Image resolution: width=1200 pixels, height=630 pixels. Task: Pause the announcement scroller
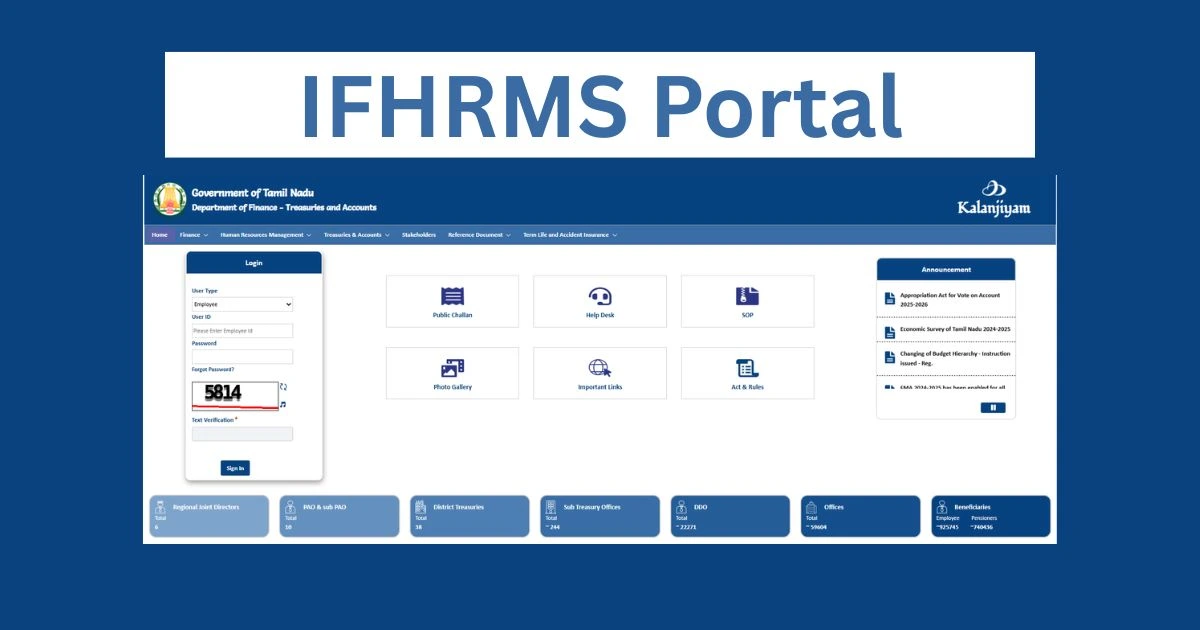[993, 408]
